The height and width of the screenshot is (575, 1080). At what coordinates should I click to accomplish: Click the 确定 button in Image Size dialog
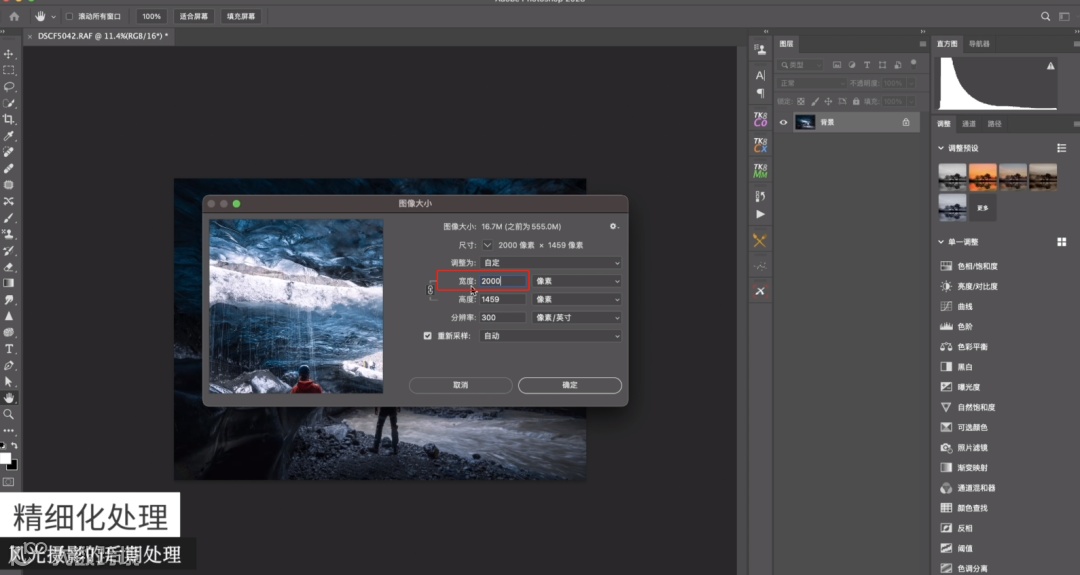[570, 386]
